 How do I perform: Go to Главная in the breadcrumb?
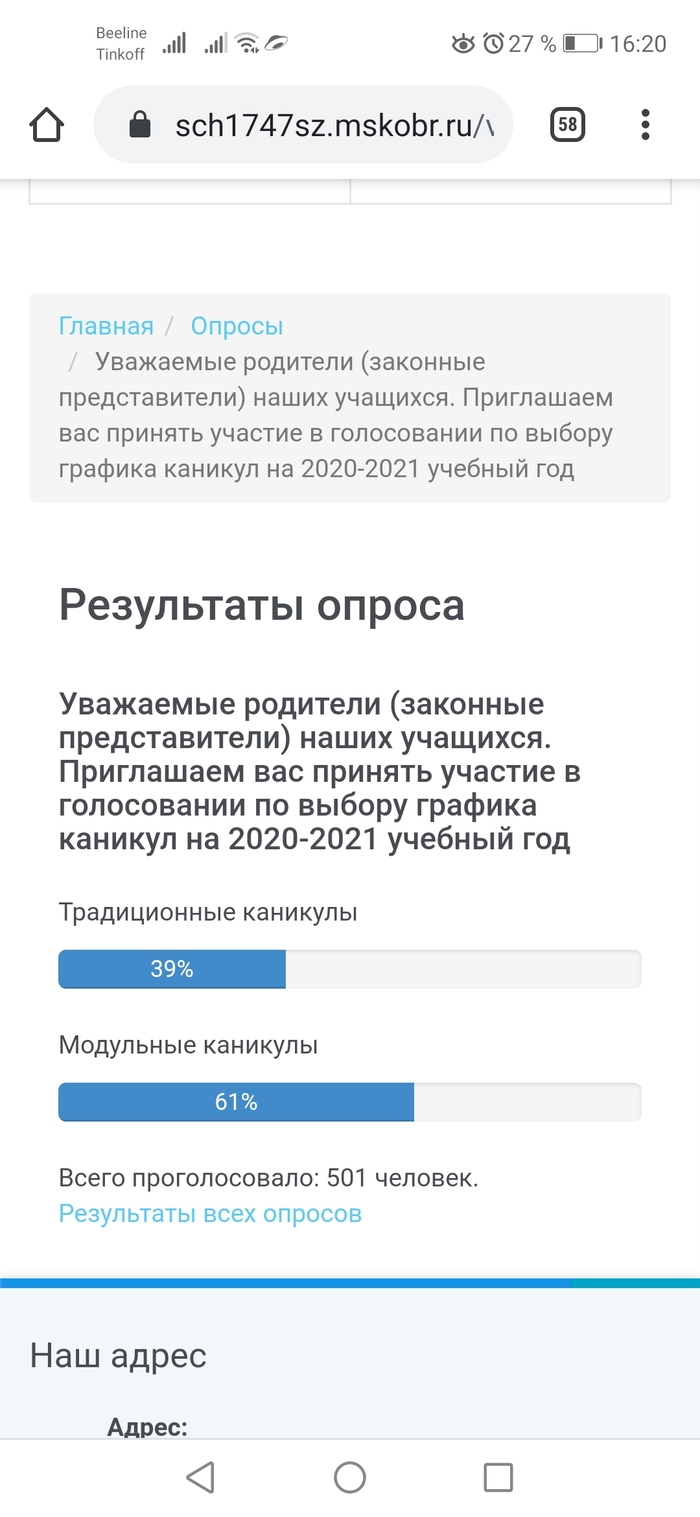(106, 326)
